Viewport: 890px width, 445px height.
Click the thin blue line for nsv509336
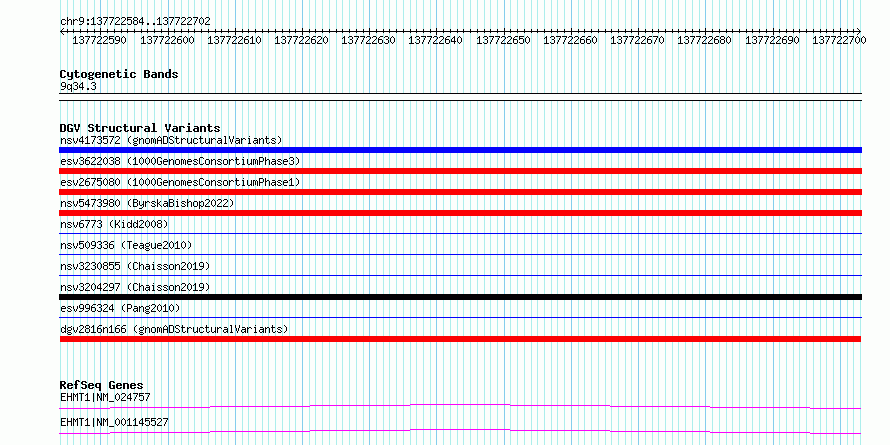click(460, 254)
